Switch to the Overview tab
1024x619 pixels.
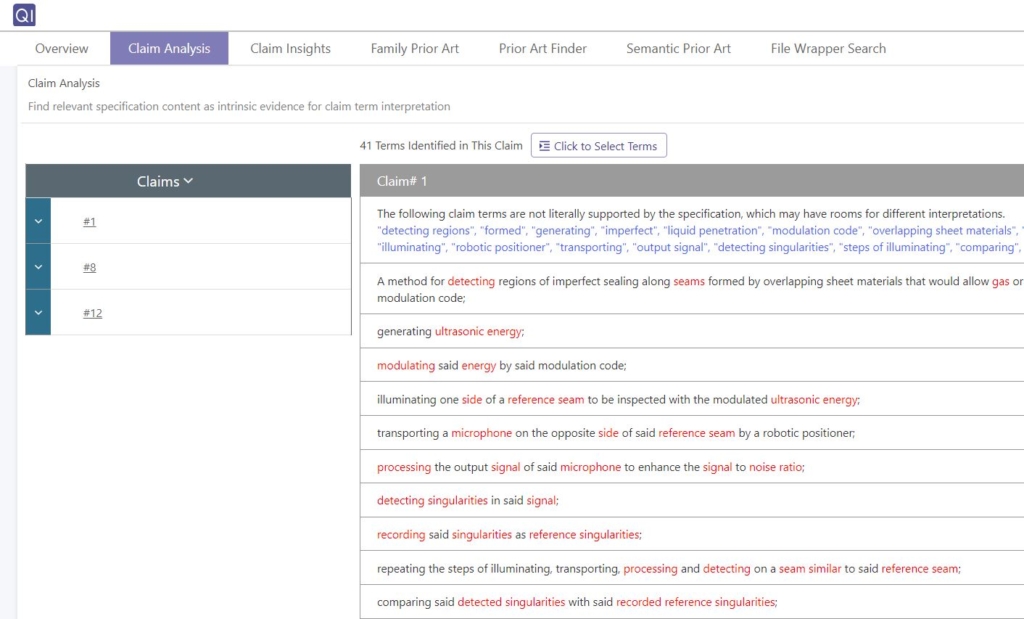pos(61,47)
